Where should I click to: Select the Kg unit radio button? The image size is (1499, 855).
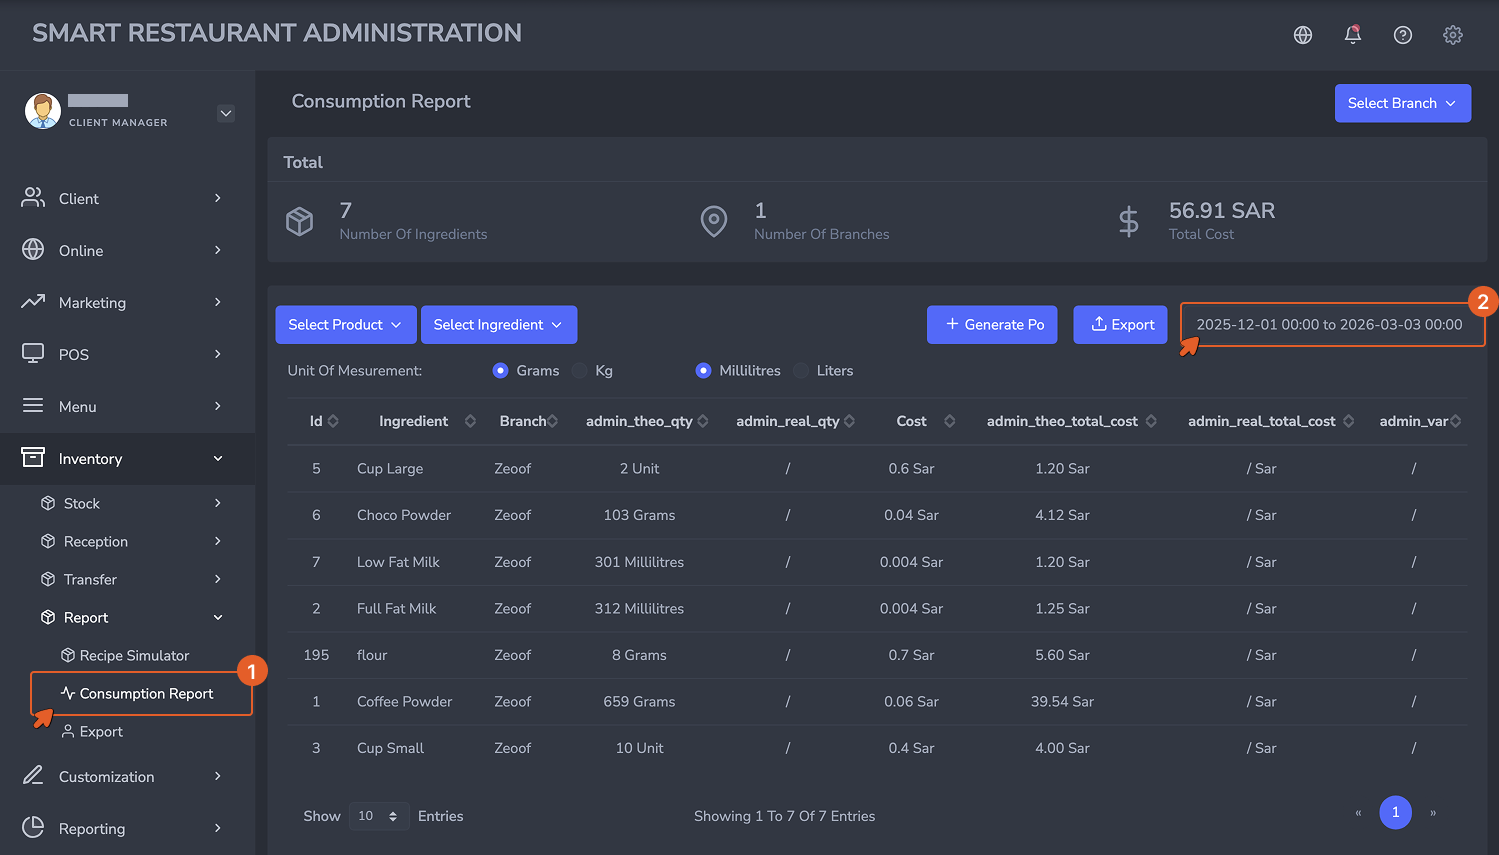point(580,371)
